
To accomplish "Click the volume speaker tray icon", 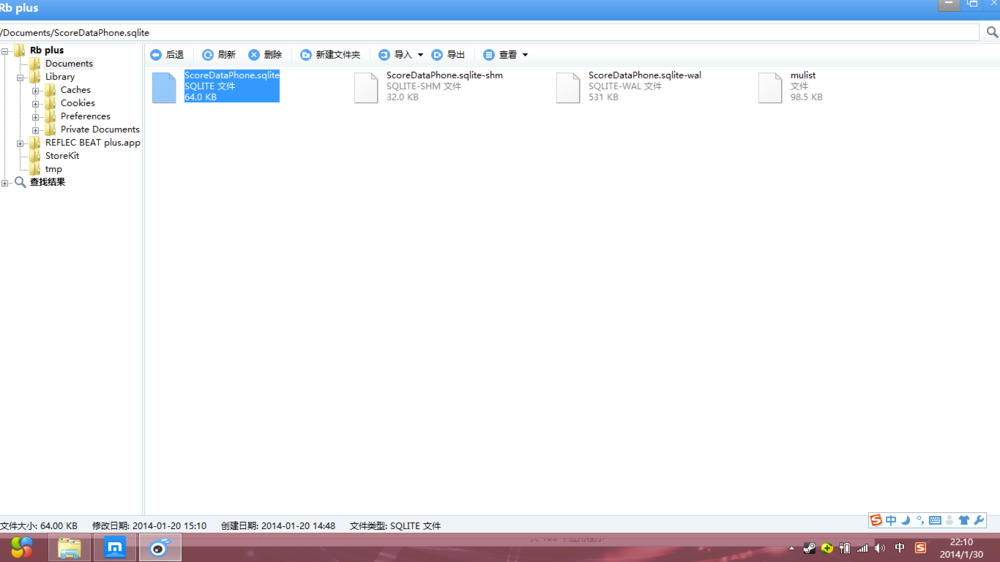I will (x=880, y=548).
